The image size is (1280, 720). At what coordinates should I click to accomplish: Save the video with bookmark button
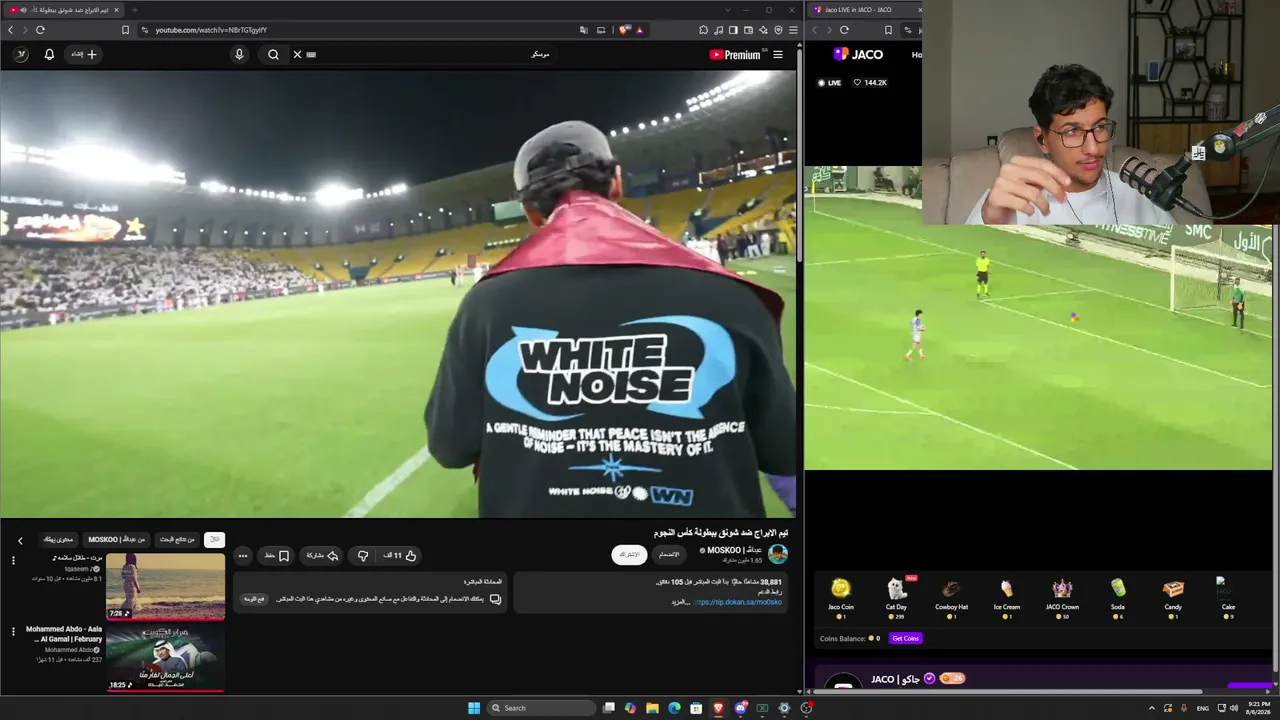277,555
